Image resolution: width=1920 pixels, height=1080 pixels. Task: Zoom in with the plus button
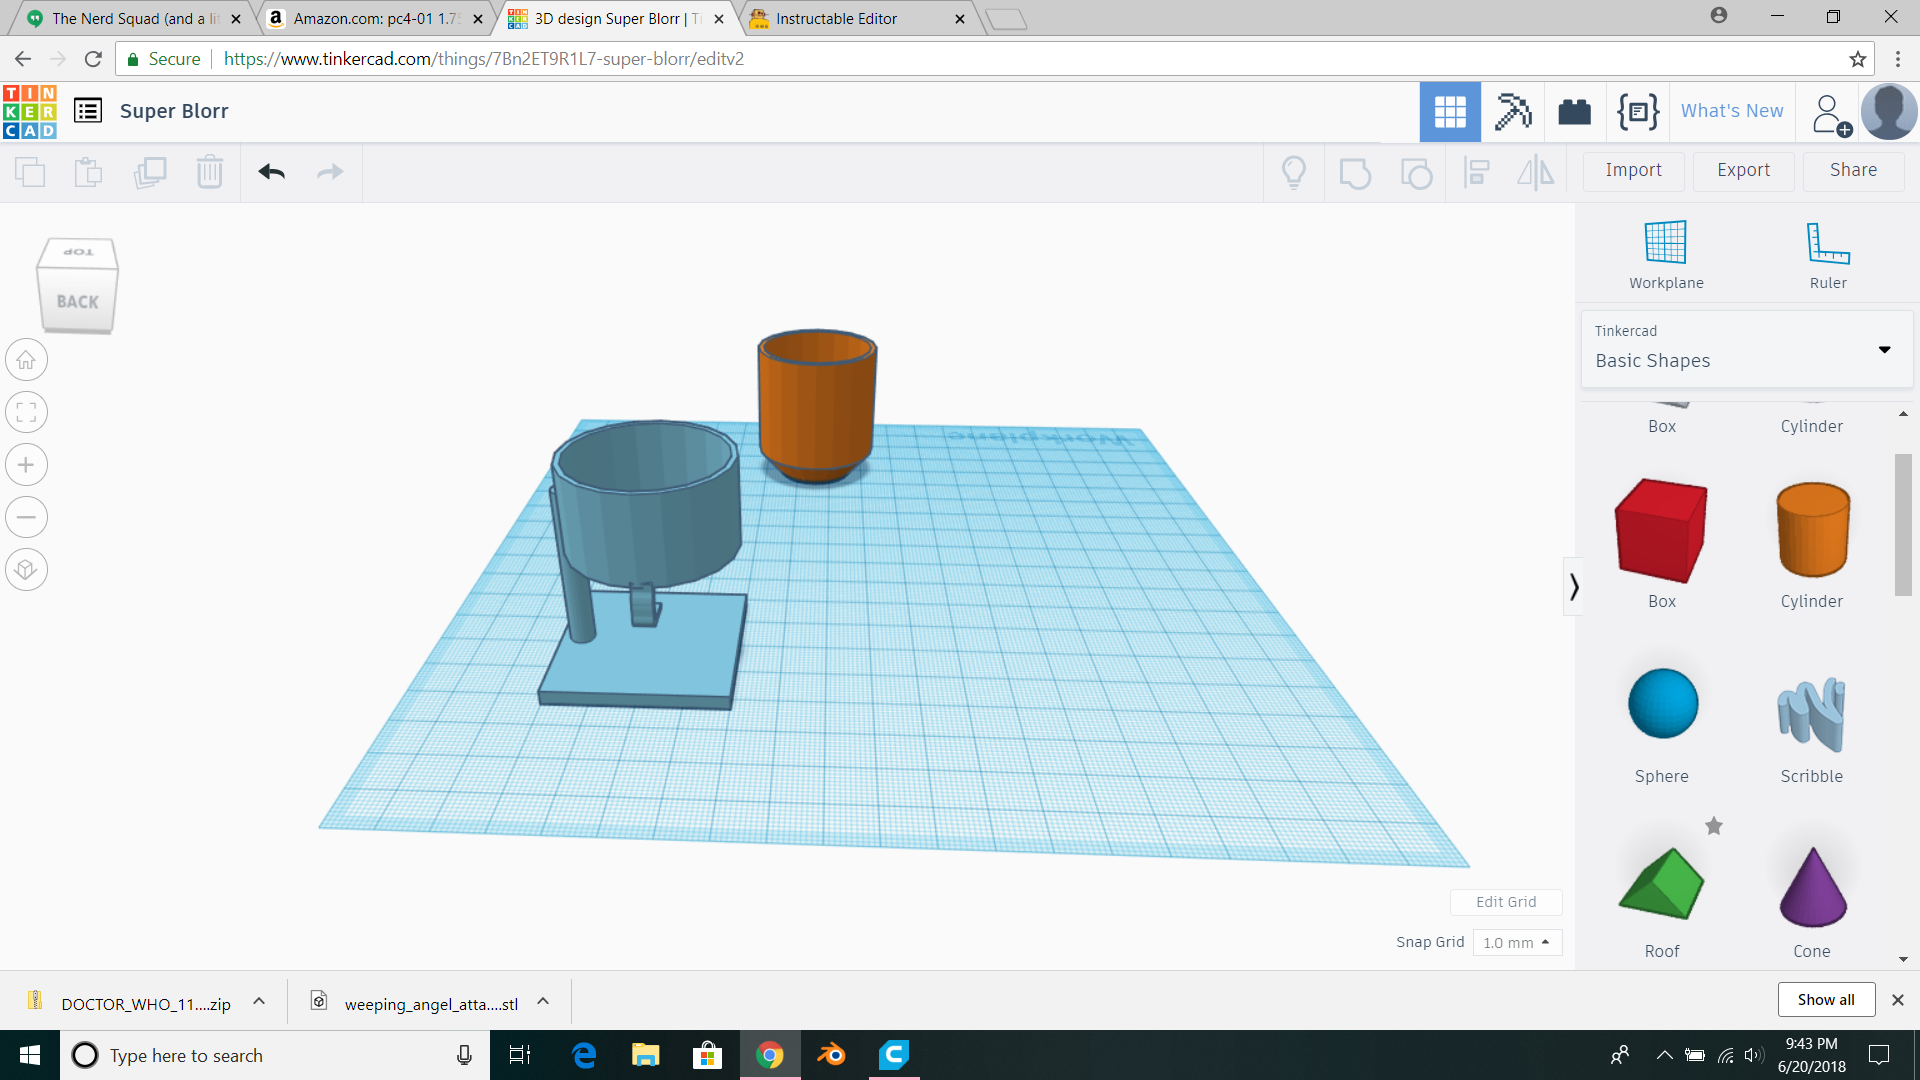[x=26, y=464]
